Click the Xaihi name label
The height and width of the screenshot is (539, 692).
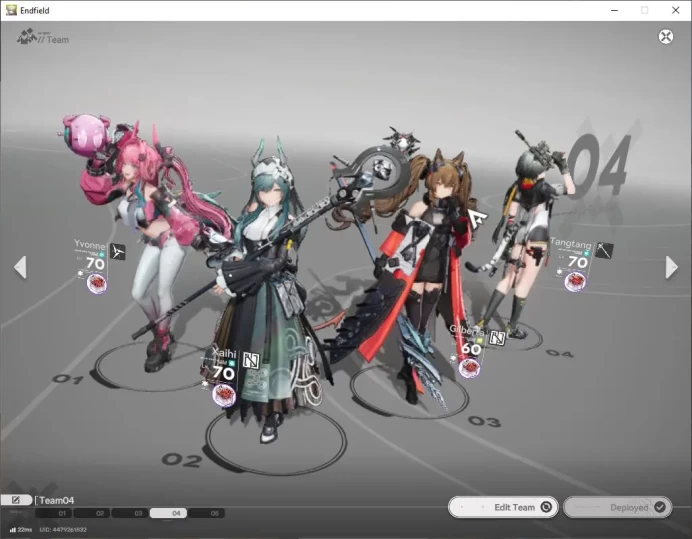[x=224, y=353]
